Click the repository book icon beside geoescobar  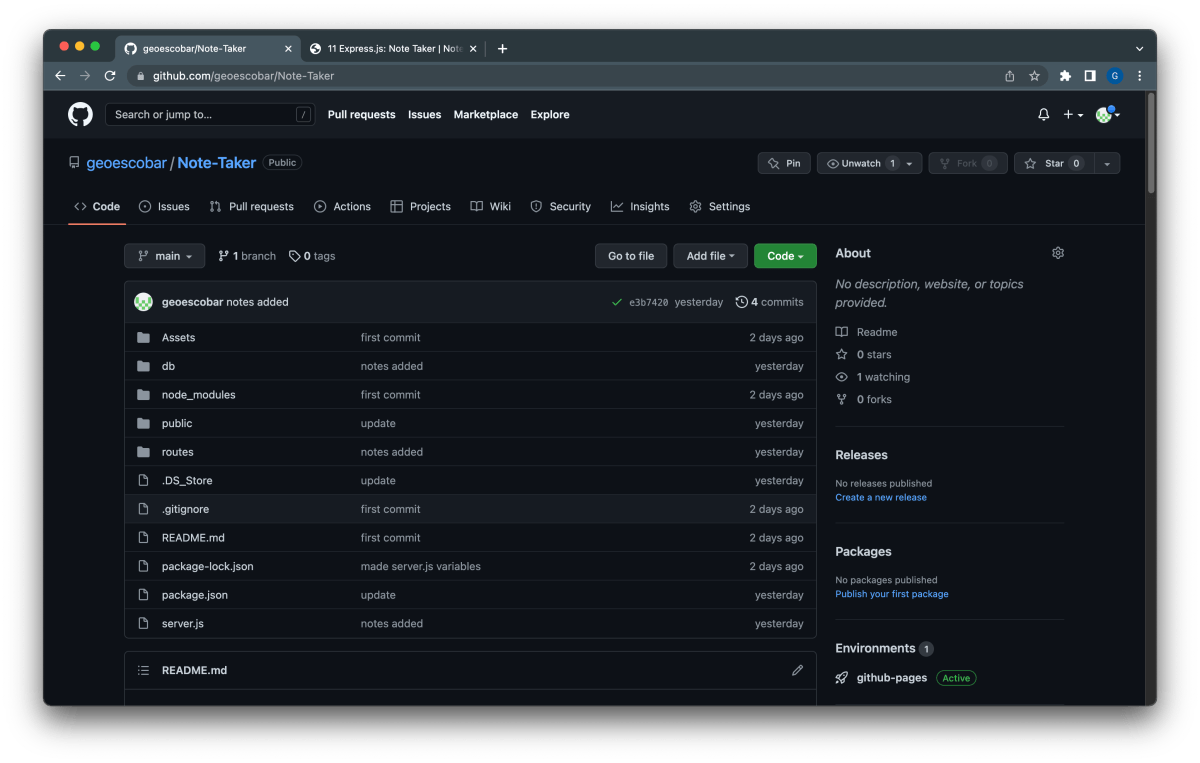tap(74, 163)
